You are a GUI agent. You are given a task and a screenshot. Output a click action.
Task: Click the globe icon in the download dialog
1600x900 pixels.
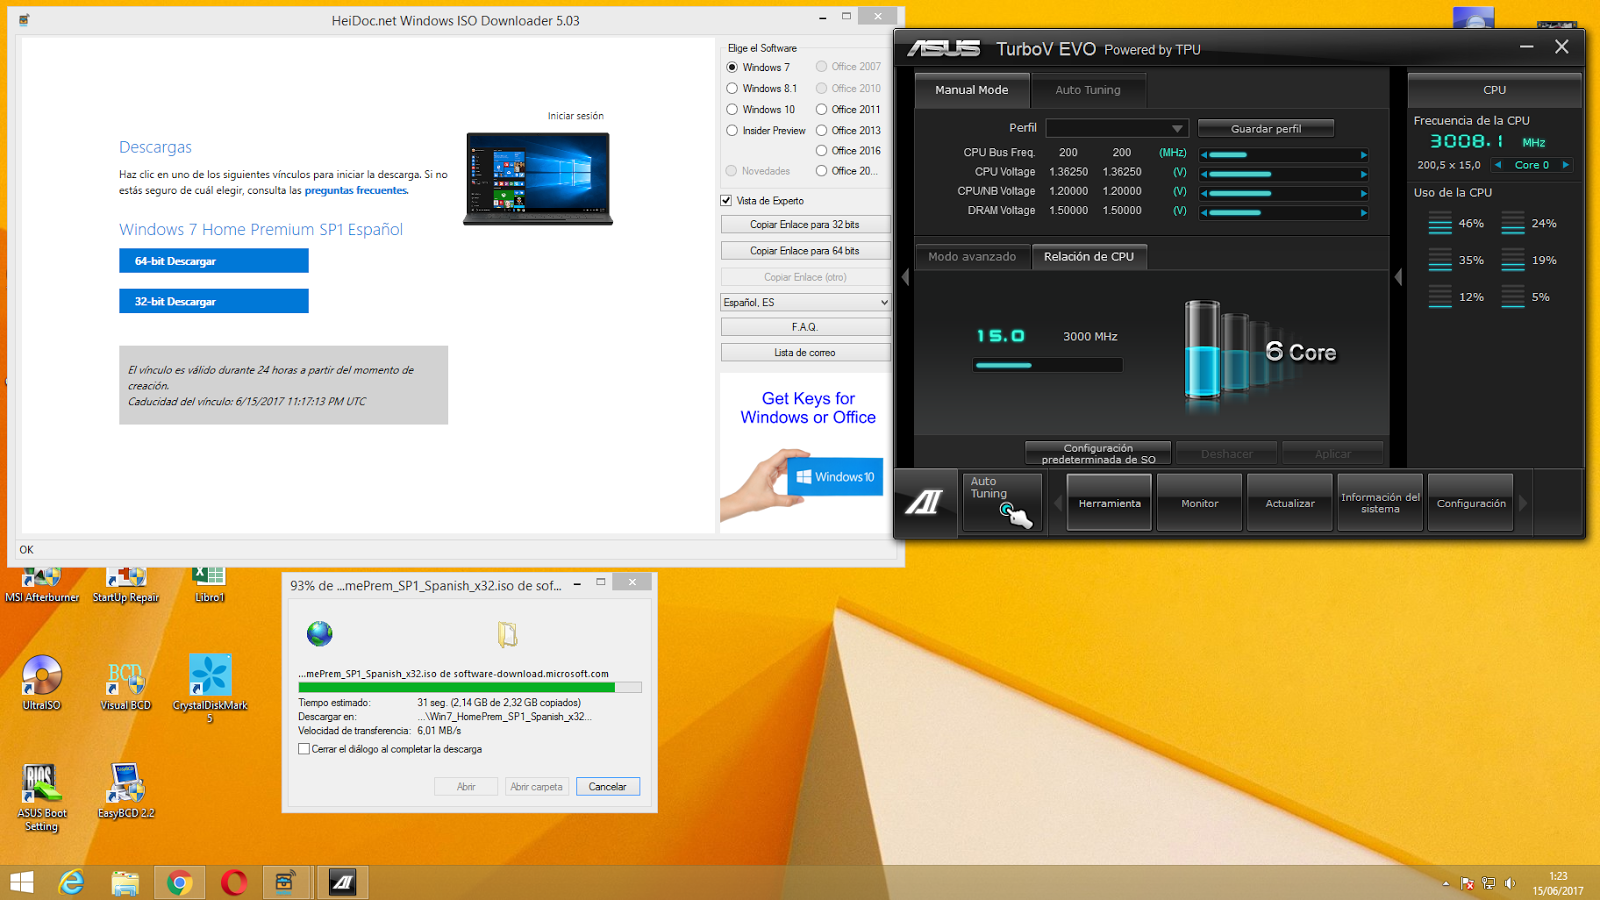pos(320,633)
